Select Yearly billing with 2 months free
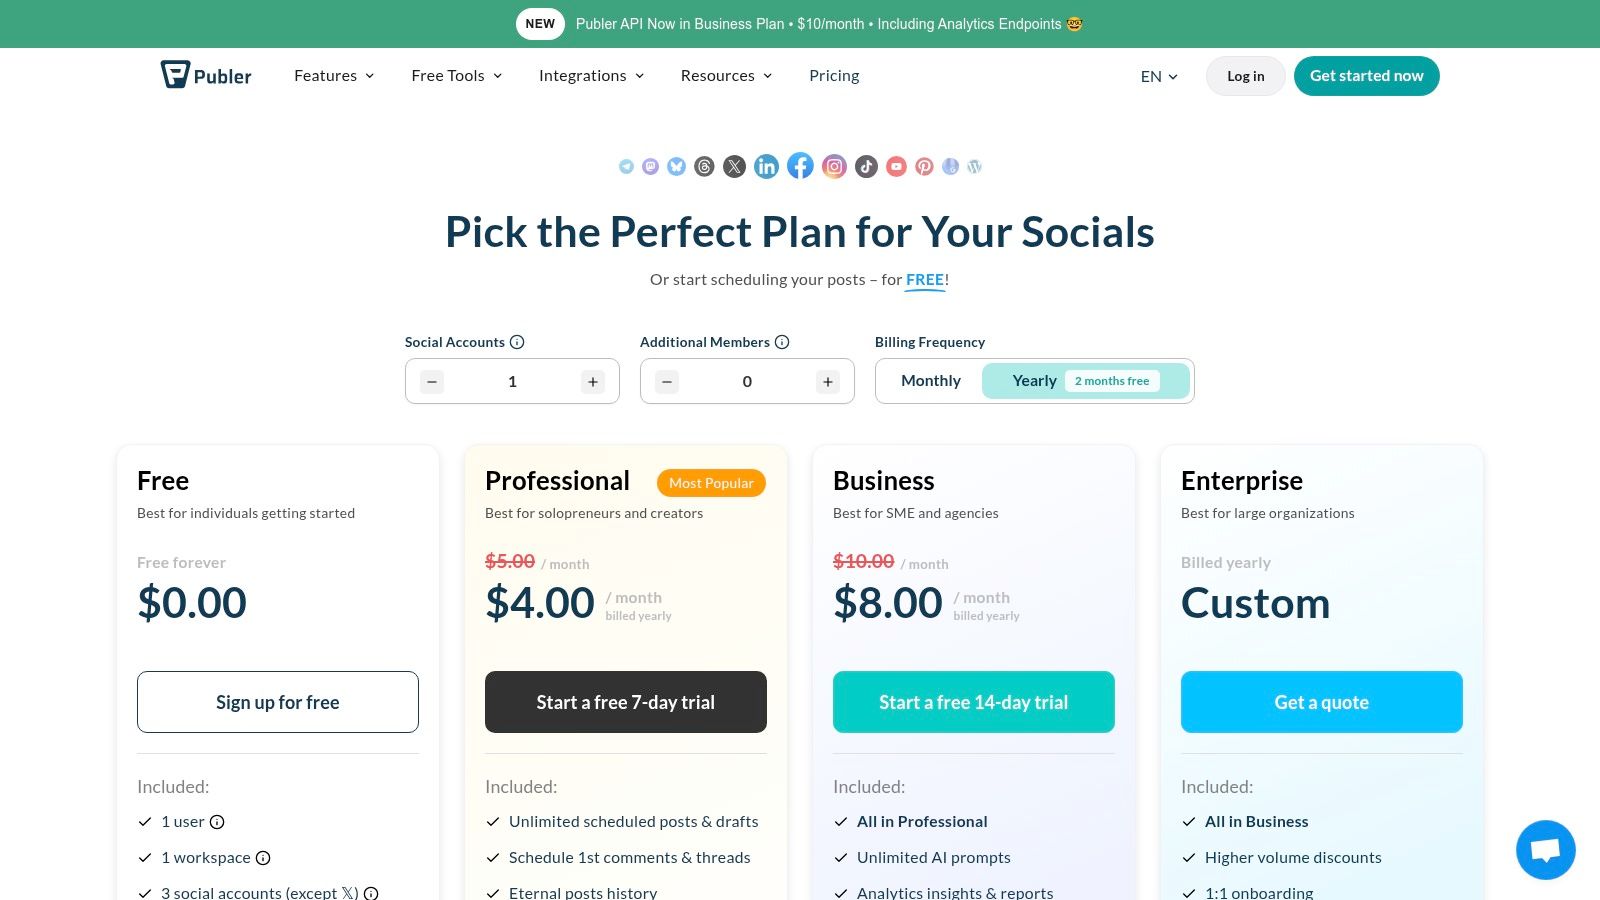This screenshot has width=1600, height=900. tap(1085, 381)
